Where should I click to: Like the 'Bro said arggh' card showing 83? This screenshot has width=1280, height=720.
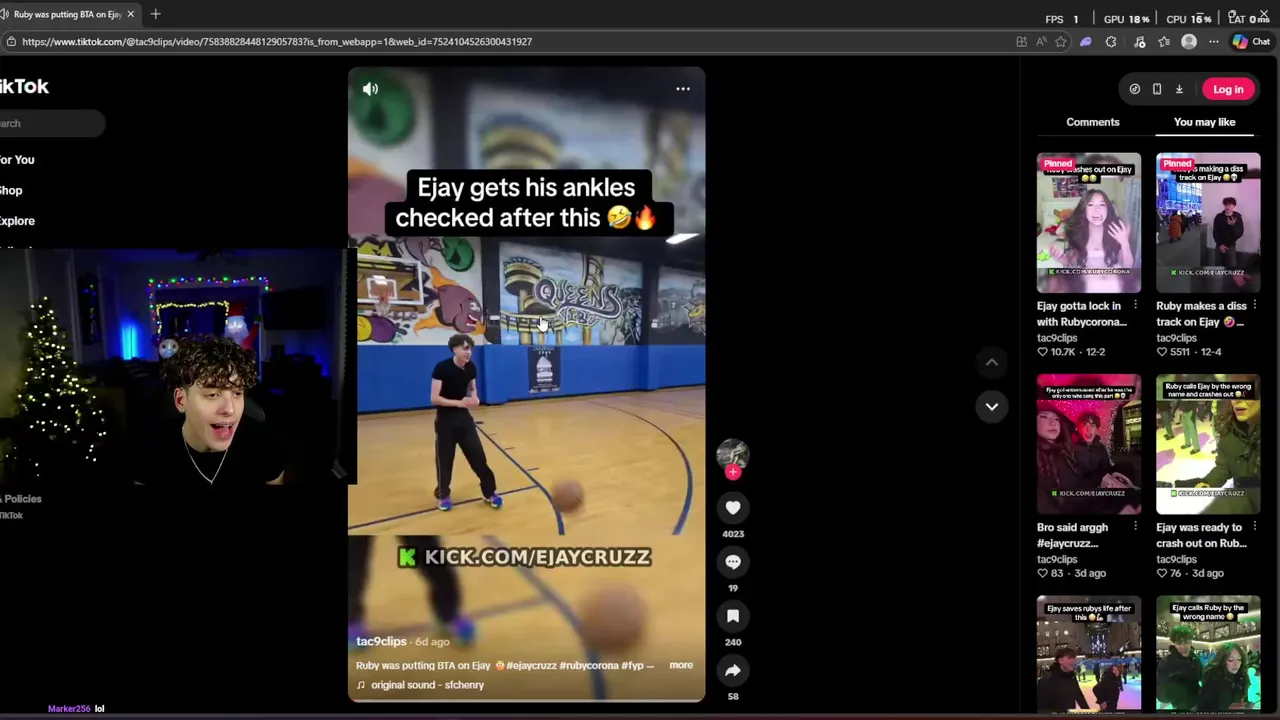click(1043, 574)
